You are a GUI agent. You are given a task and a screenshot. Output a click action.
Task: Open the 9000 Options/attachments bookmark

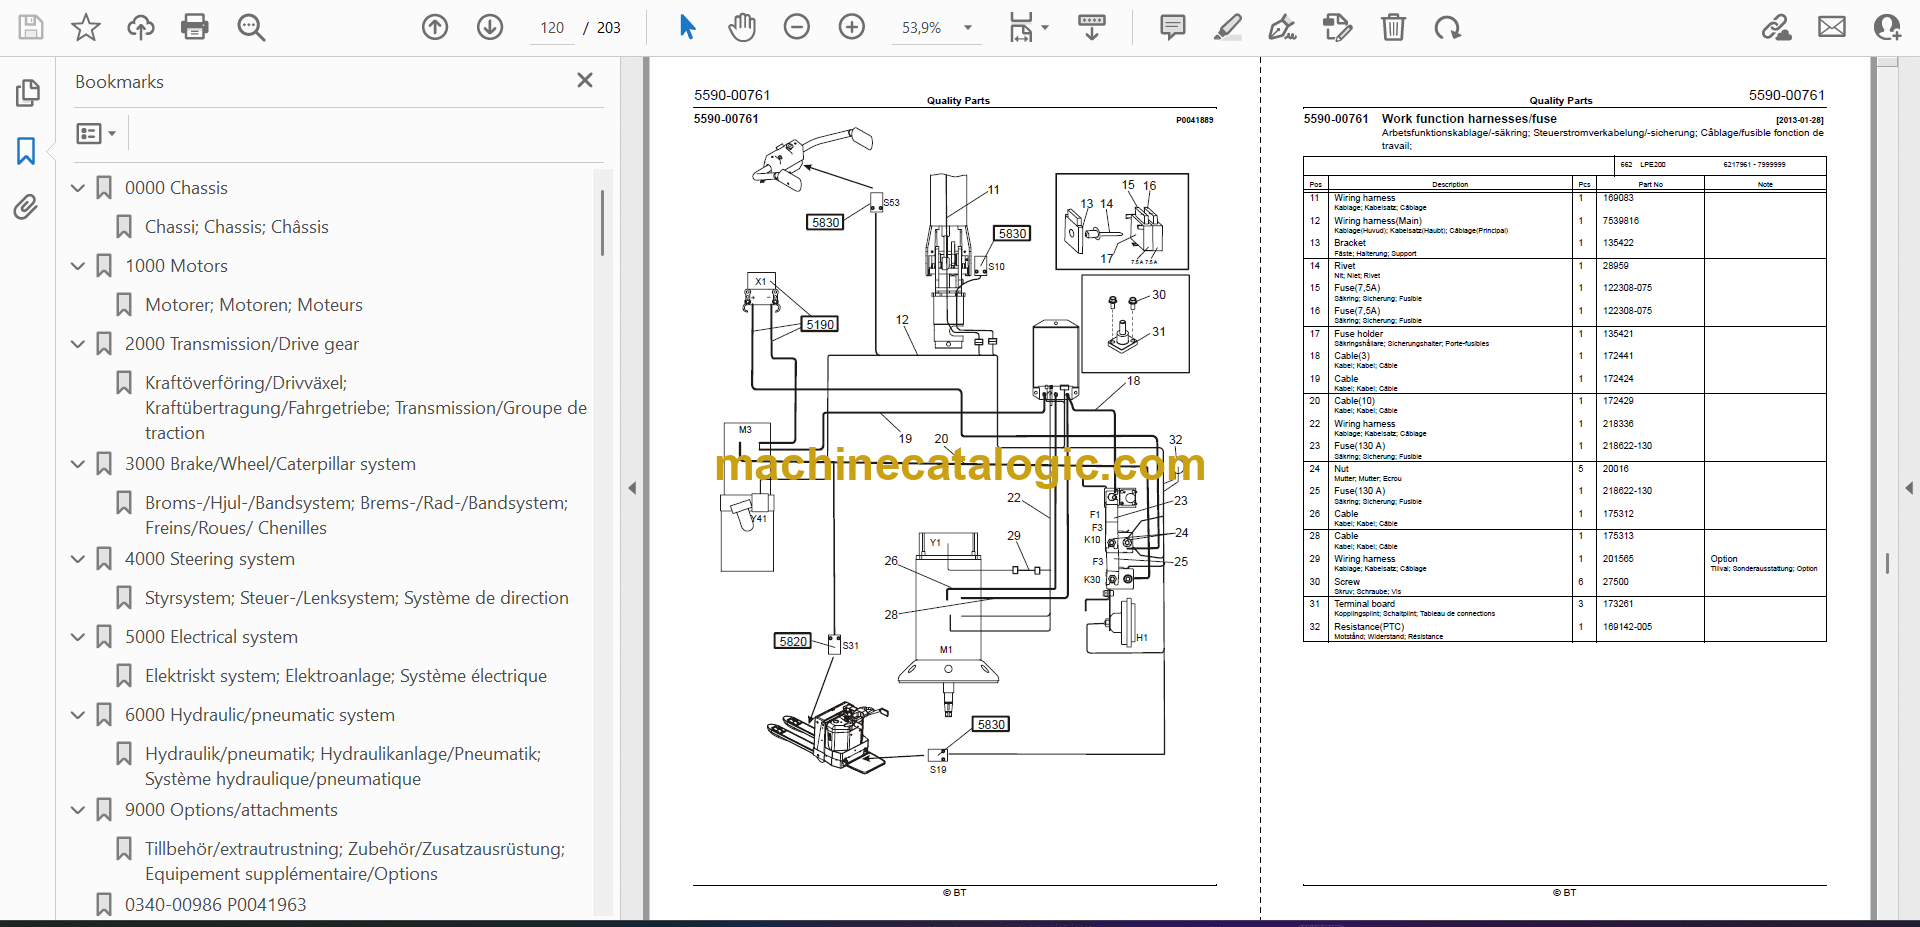point(231,810)
